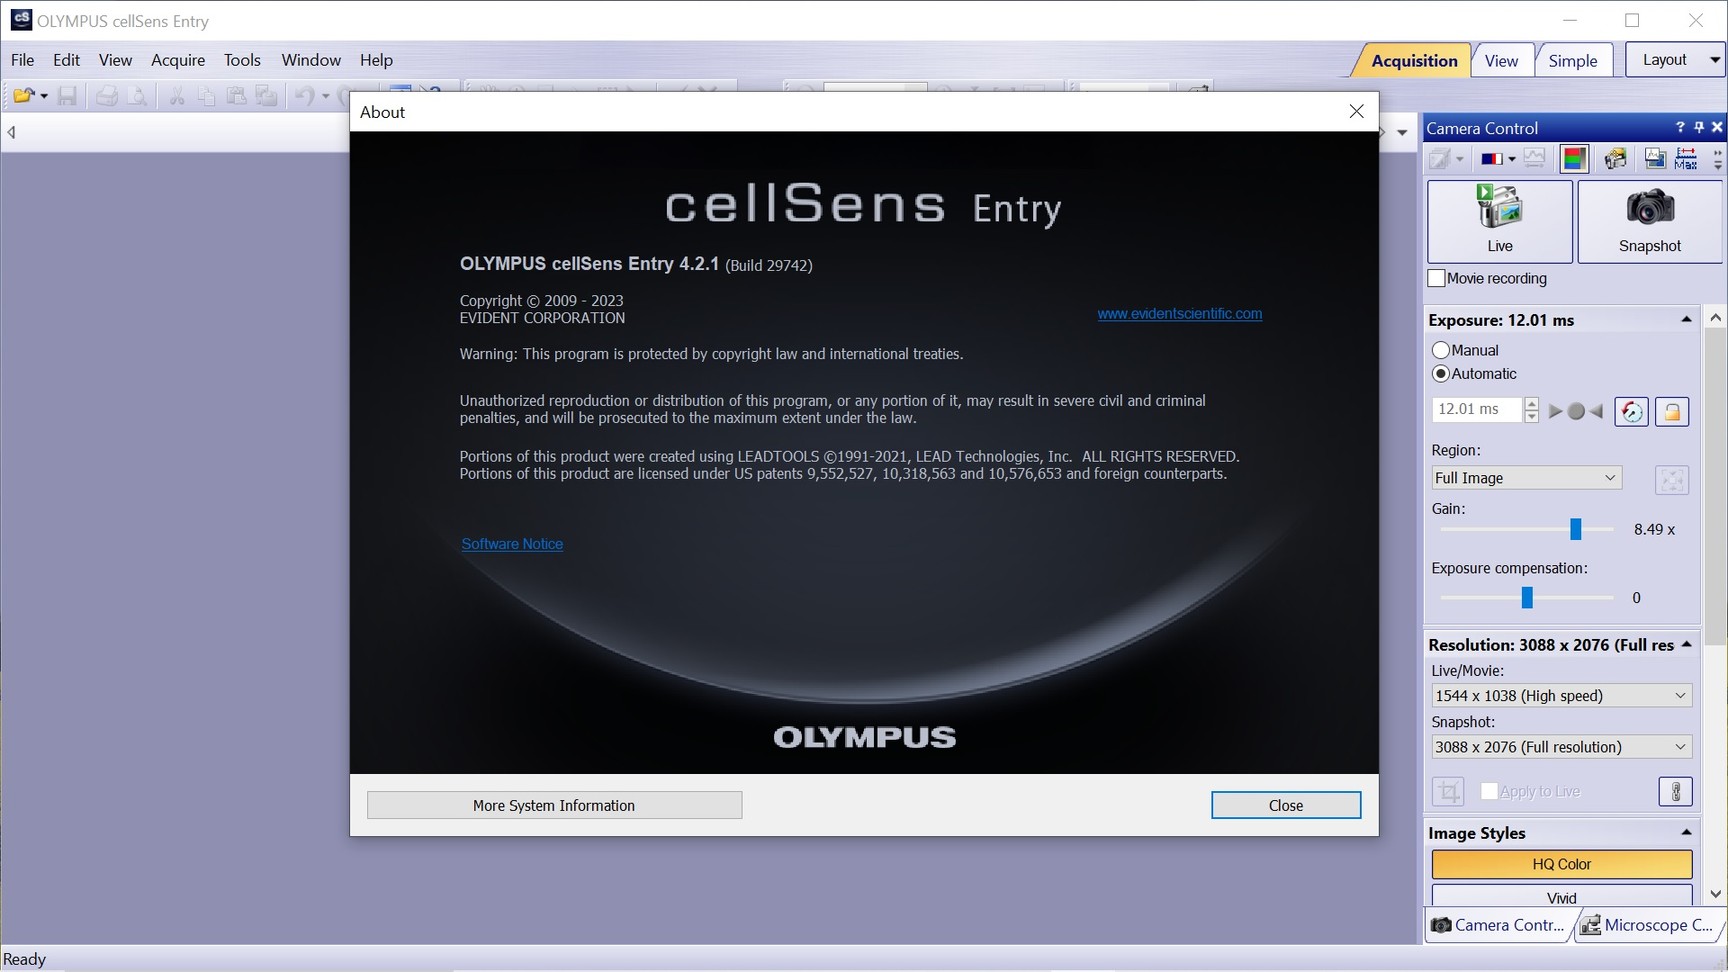Open the Snapshot resolution dropdown
This screenshot has height=972, width=1728.
[x=1561, y=747]
